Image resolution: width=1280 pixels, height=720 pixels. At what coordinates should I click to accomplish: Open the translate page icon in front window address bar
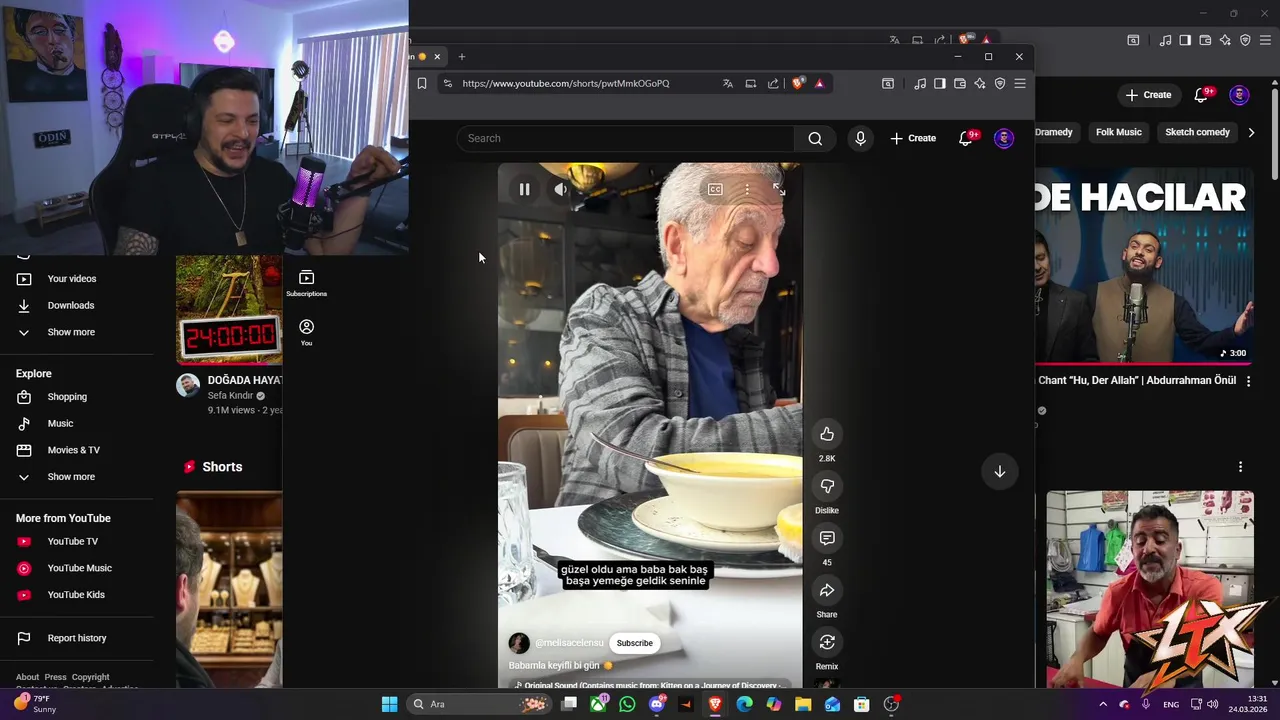pos(728,84)
